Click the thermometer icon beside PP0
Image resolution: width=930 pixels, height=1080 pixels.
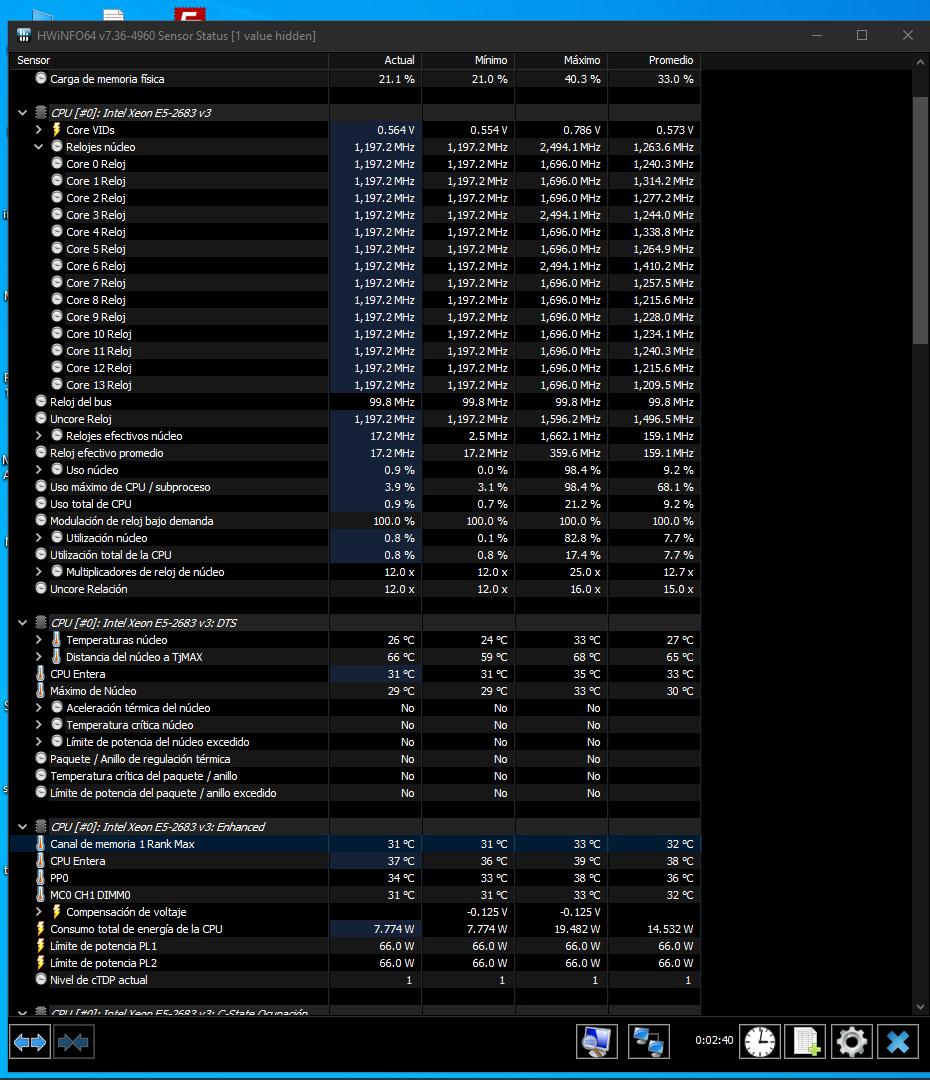pyautogui.click(x=41, y=878)
